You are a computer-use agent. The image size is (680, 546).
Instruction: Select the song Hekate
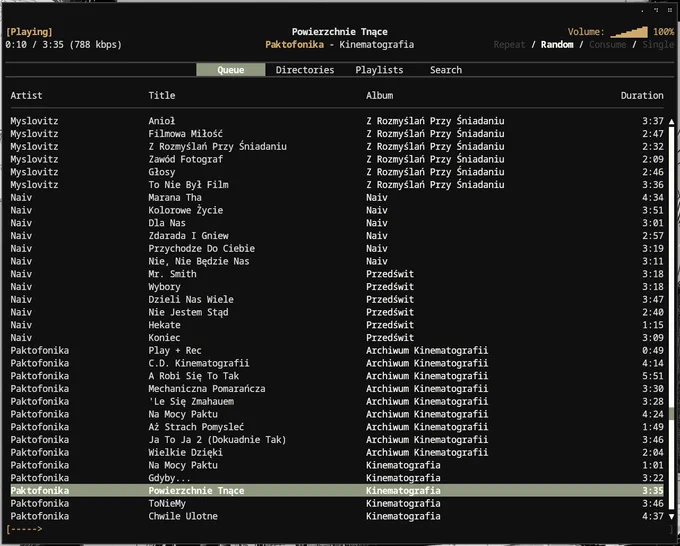pos(337,325)
